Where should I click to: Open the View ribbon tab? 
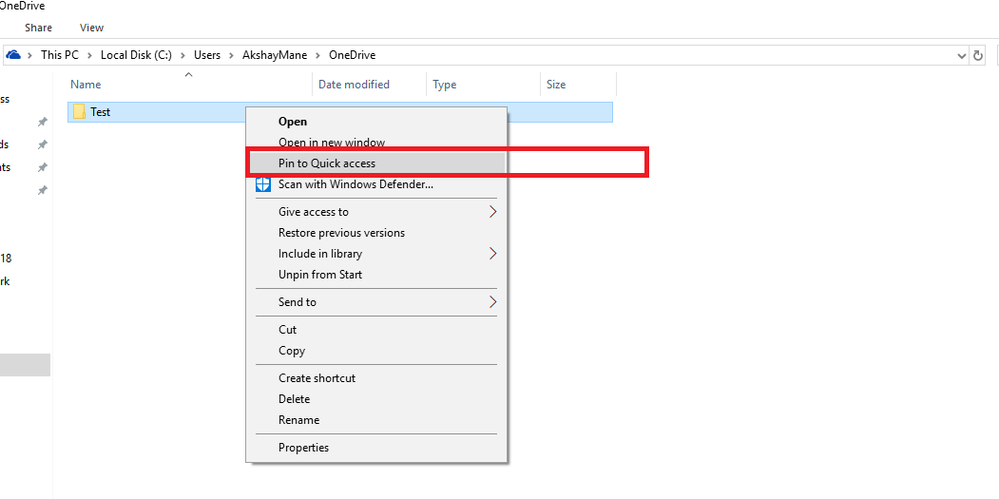[91, 28]
